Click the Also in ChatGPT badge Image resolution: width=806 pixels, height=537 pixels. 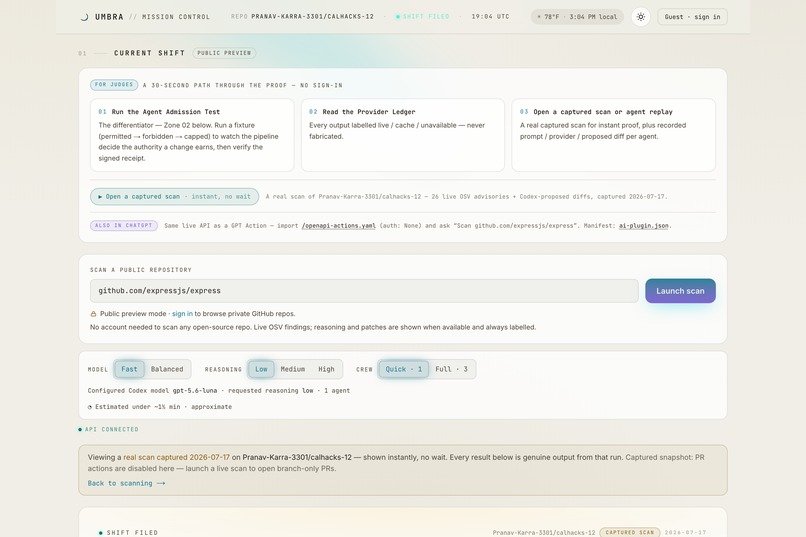point(124,226)
